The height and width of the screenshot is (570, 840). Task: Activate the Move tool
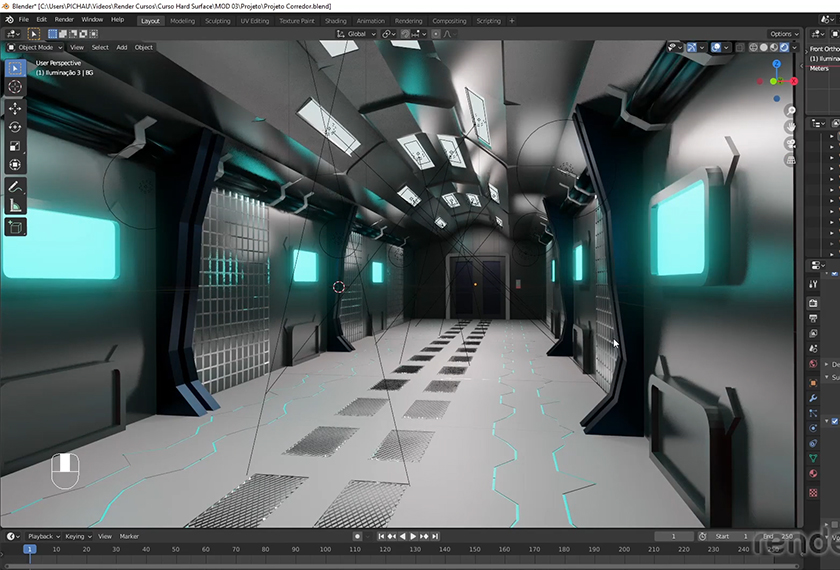tap(15, 108)
